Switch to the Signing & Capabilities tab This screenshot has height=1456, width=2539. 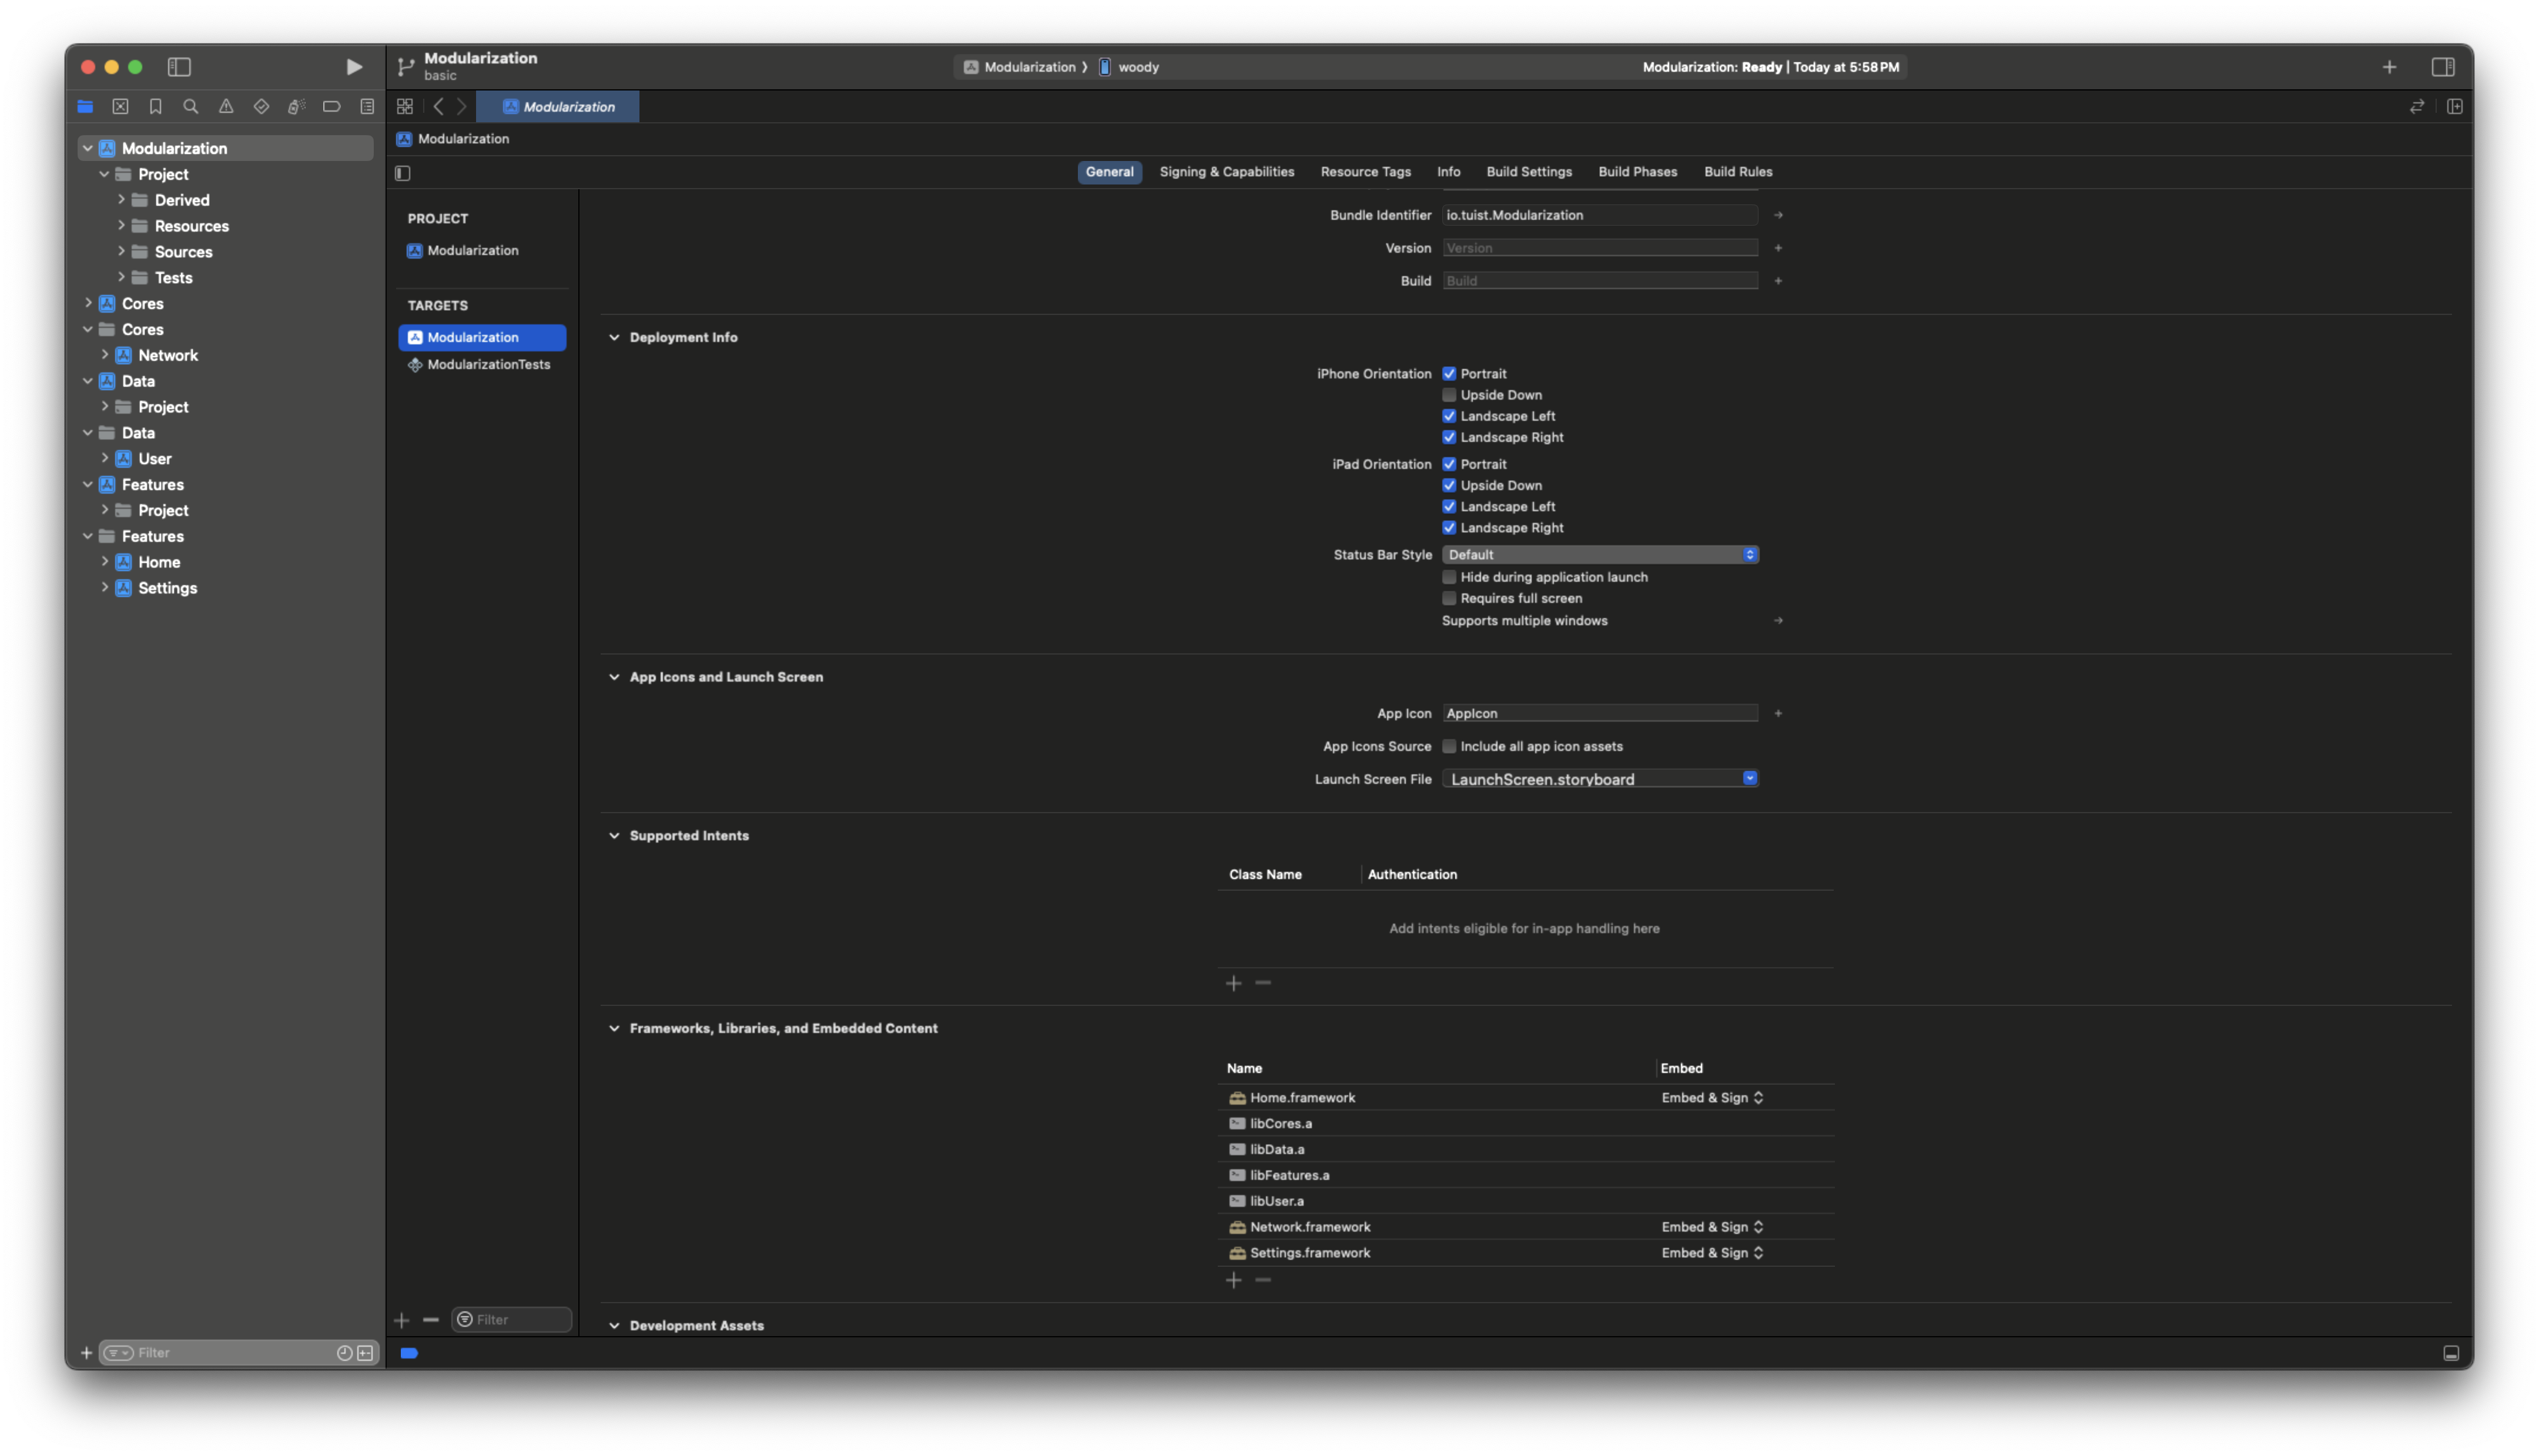[x=1227, y=172]
